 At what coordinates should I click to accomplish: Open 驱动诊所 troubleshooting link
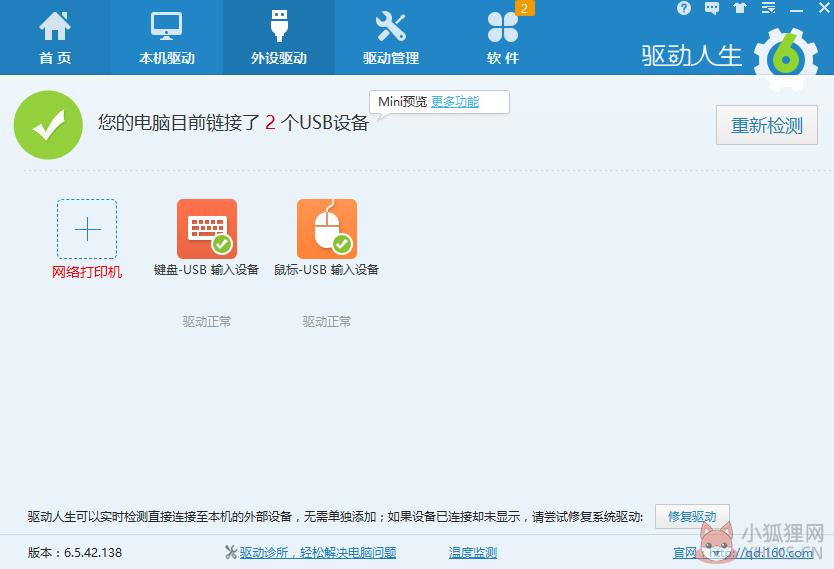point(318,553)
